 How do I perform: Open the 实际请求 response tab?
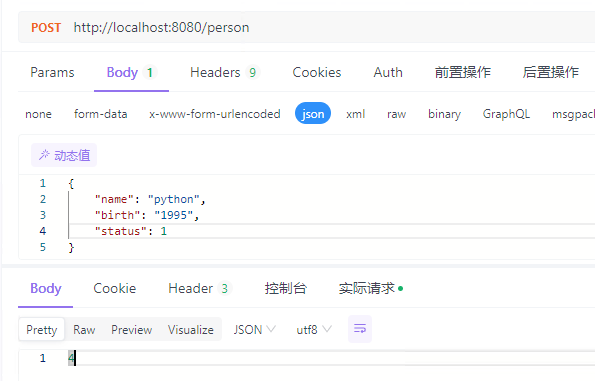coord(371,288)
